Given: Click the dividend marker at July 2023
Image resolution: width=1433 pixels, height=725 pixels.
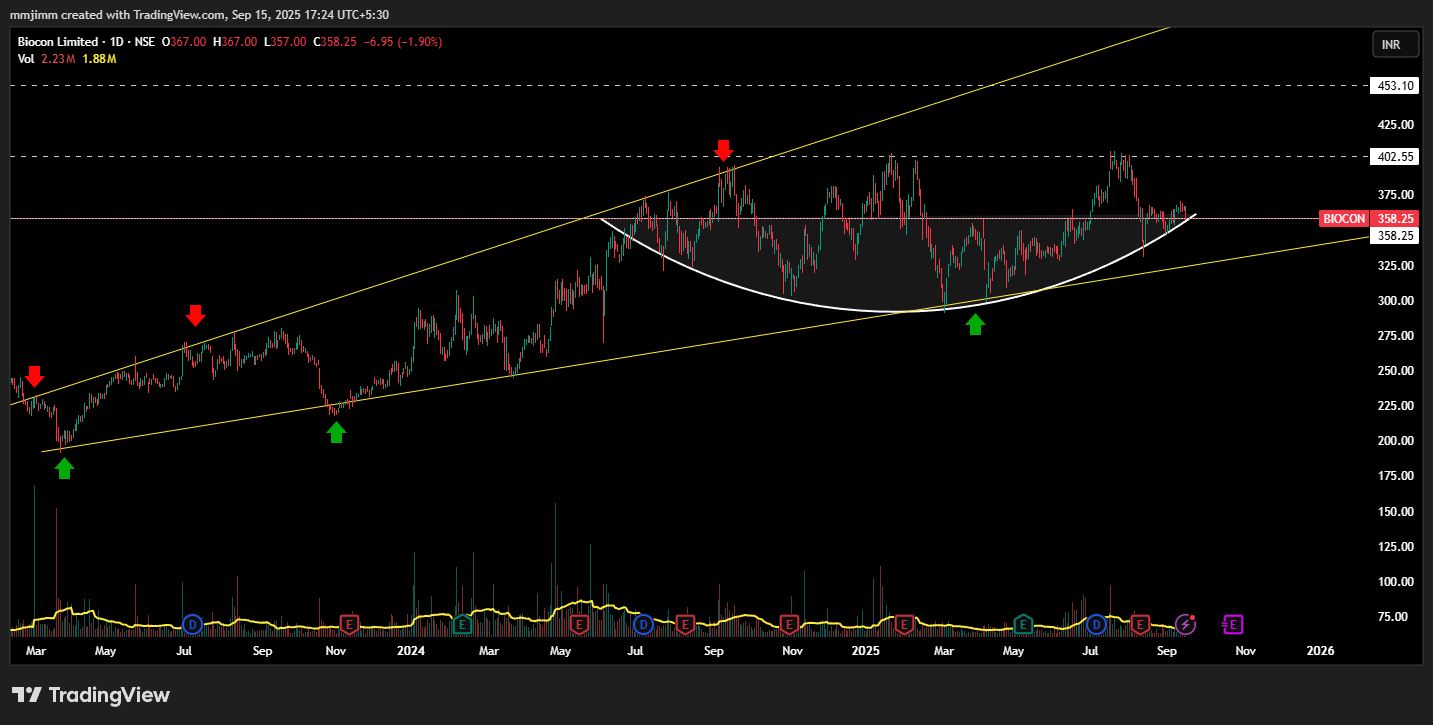Looking at the screenshot, I should point(192,624).
